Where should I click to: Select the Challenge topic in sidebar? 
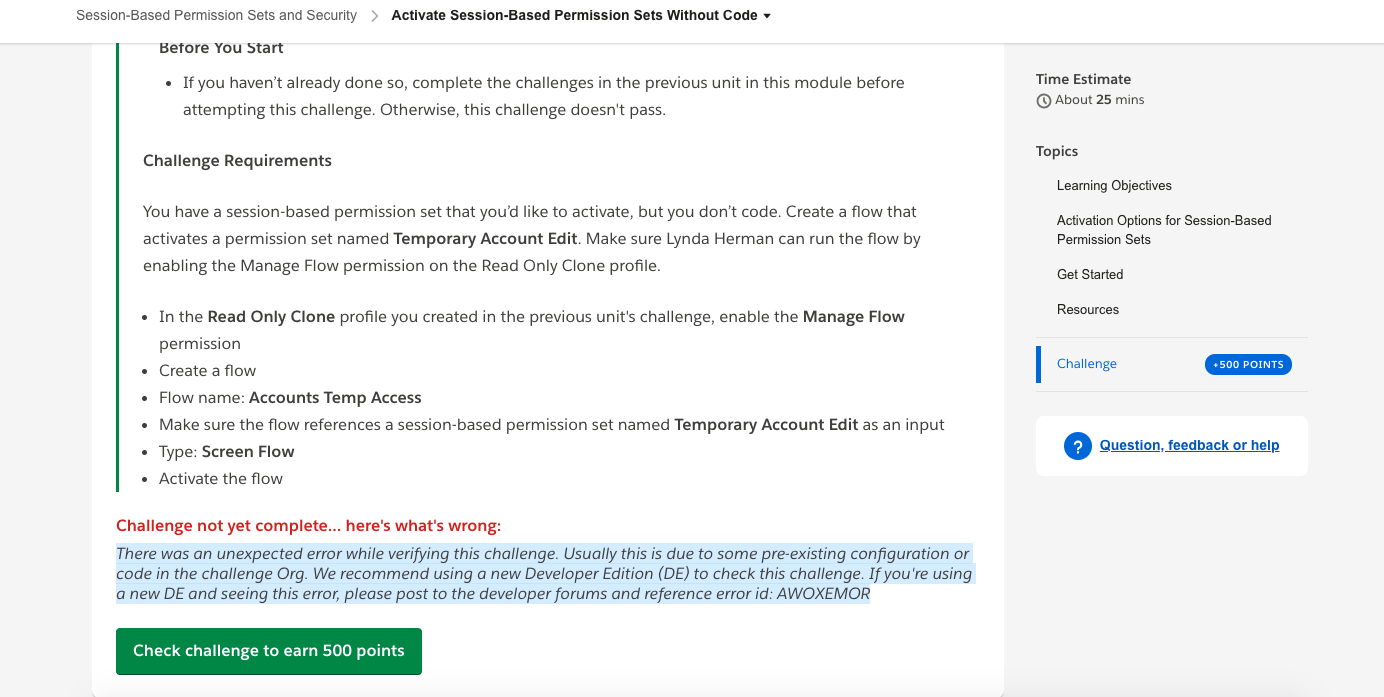1087,364
